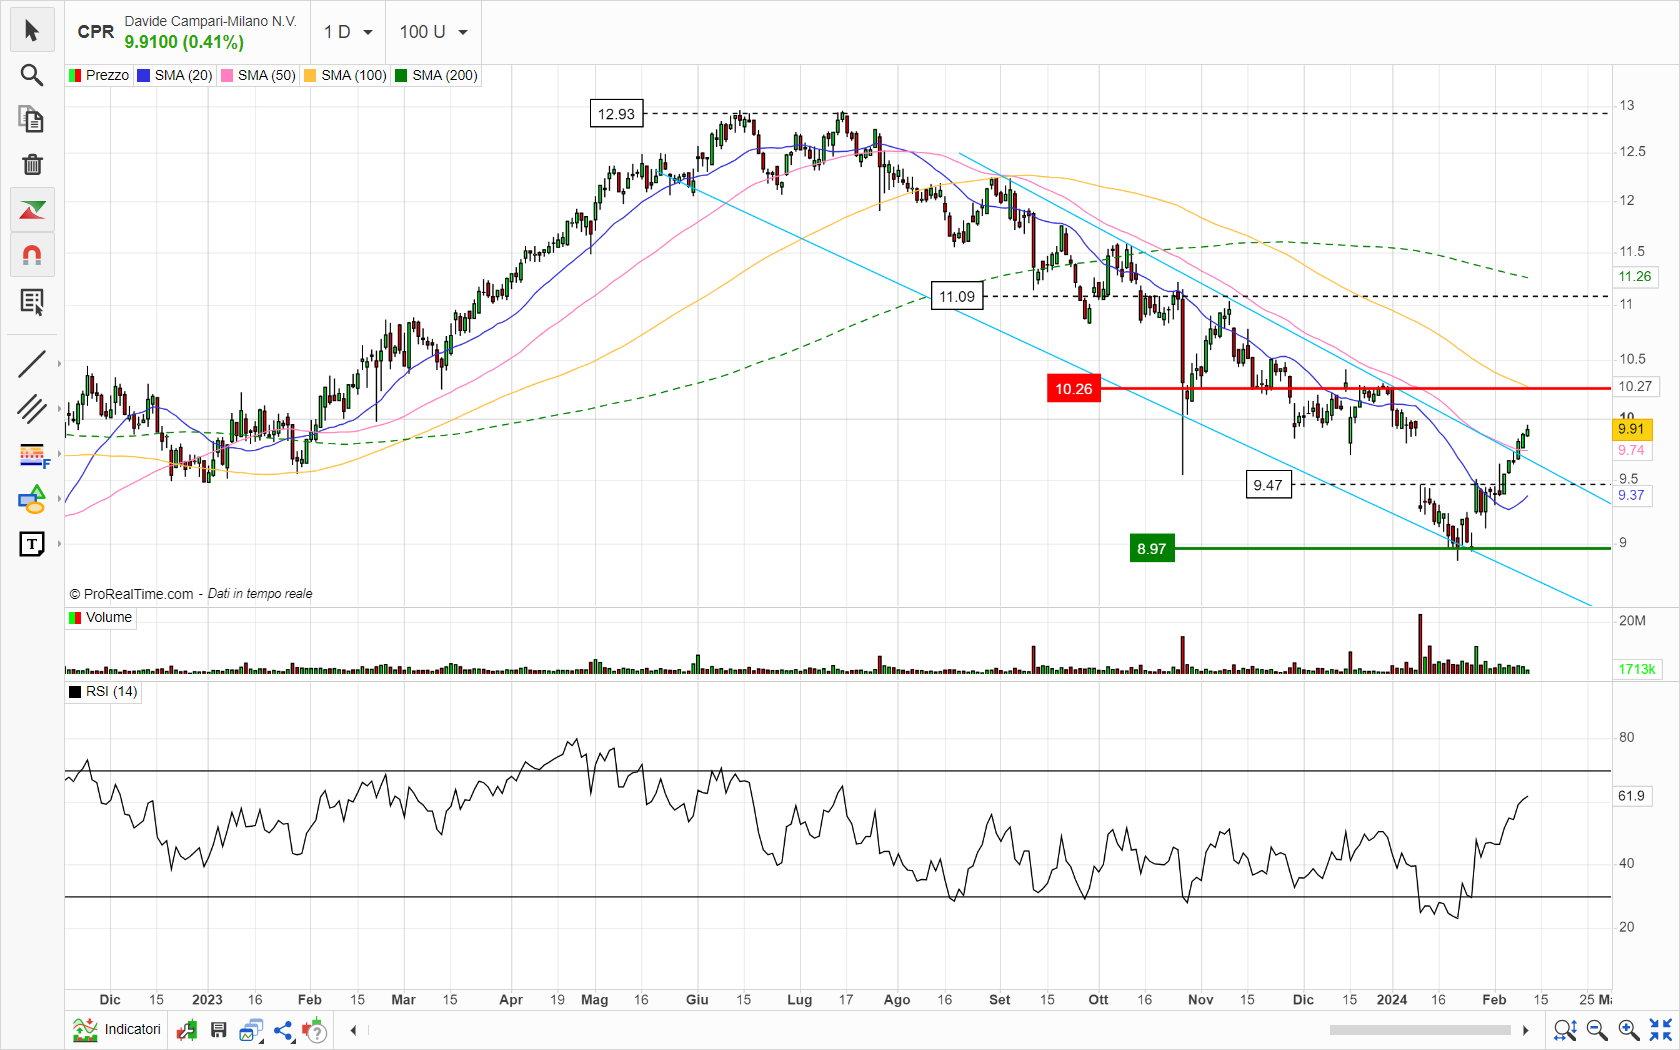Open the 100 U units dropdown
Screen dimensions: 1680x1050
pyautogui.click(x=434, y=32)
